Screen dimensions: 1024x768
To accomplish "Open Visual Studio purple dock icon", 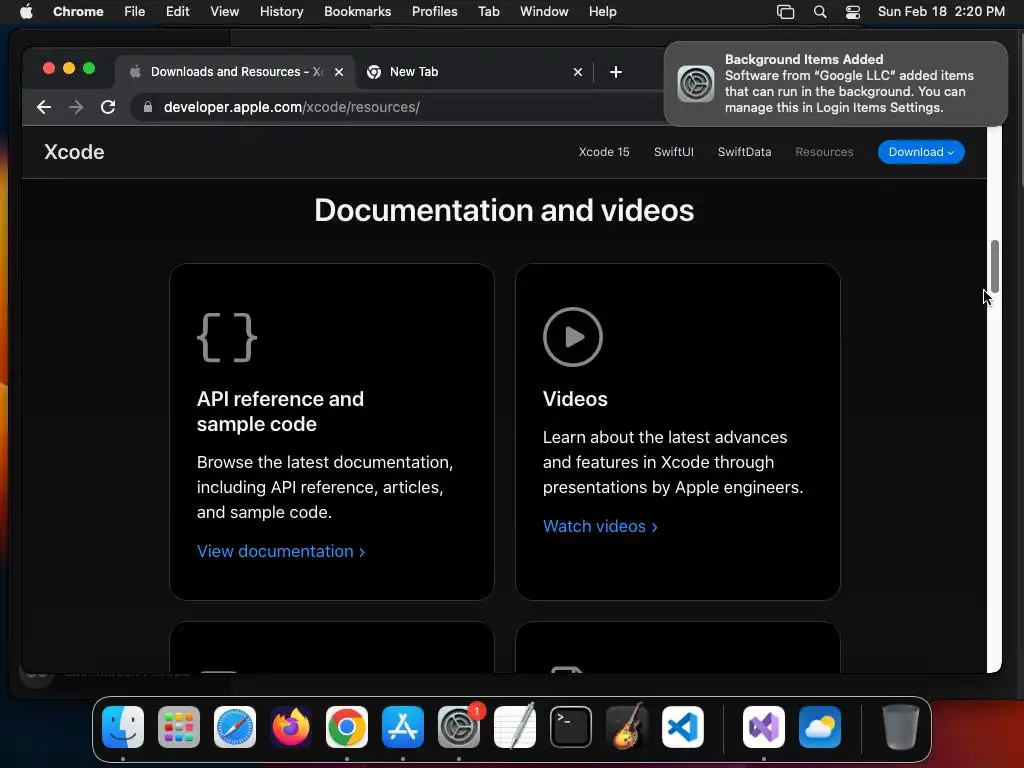I will 764,727.
